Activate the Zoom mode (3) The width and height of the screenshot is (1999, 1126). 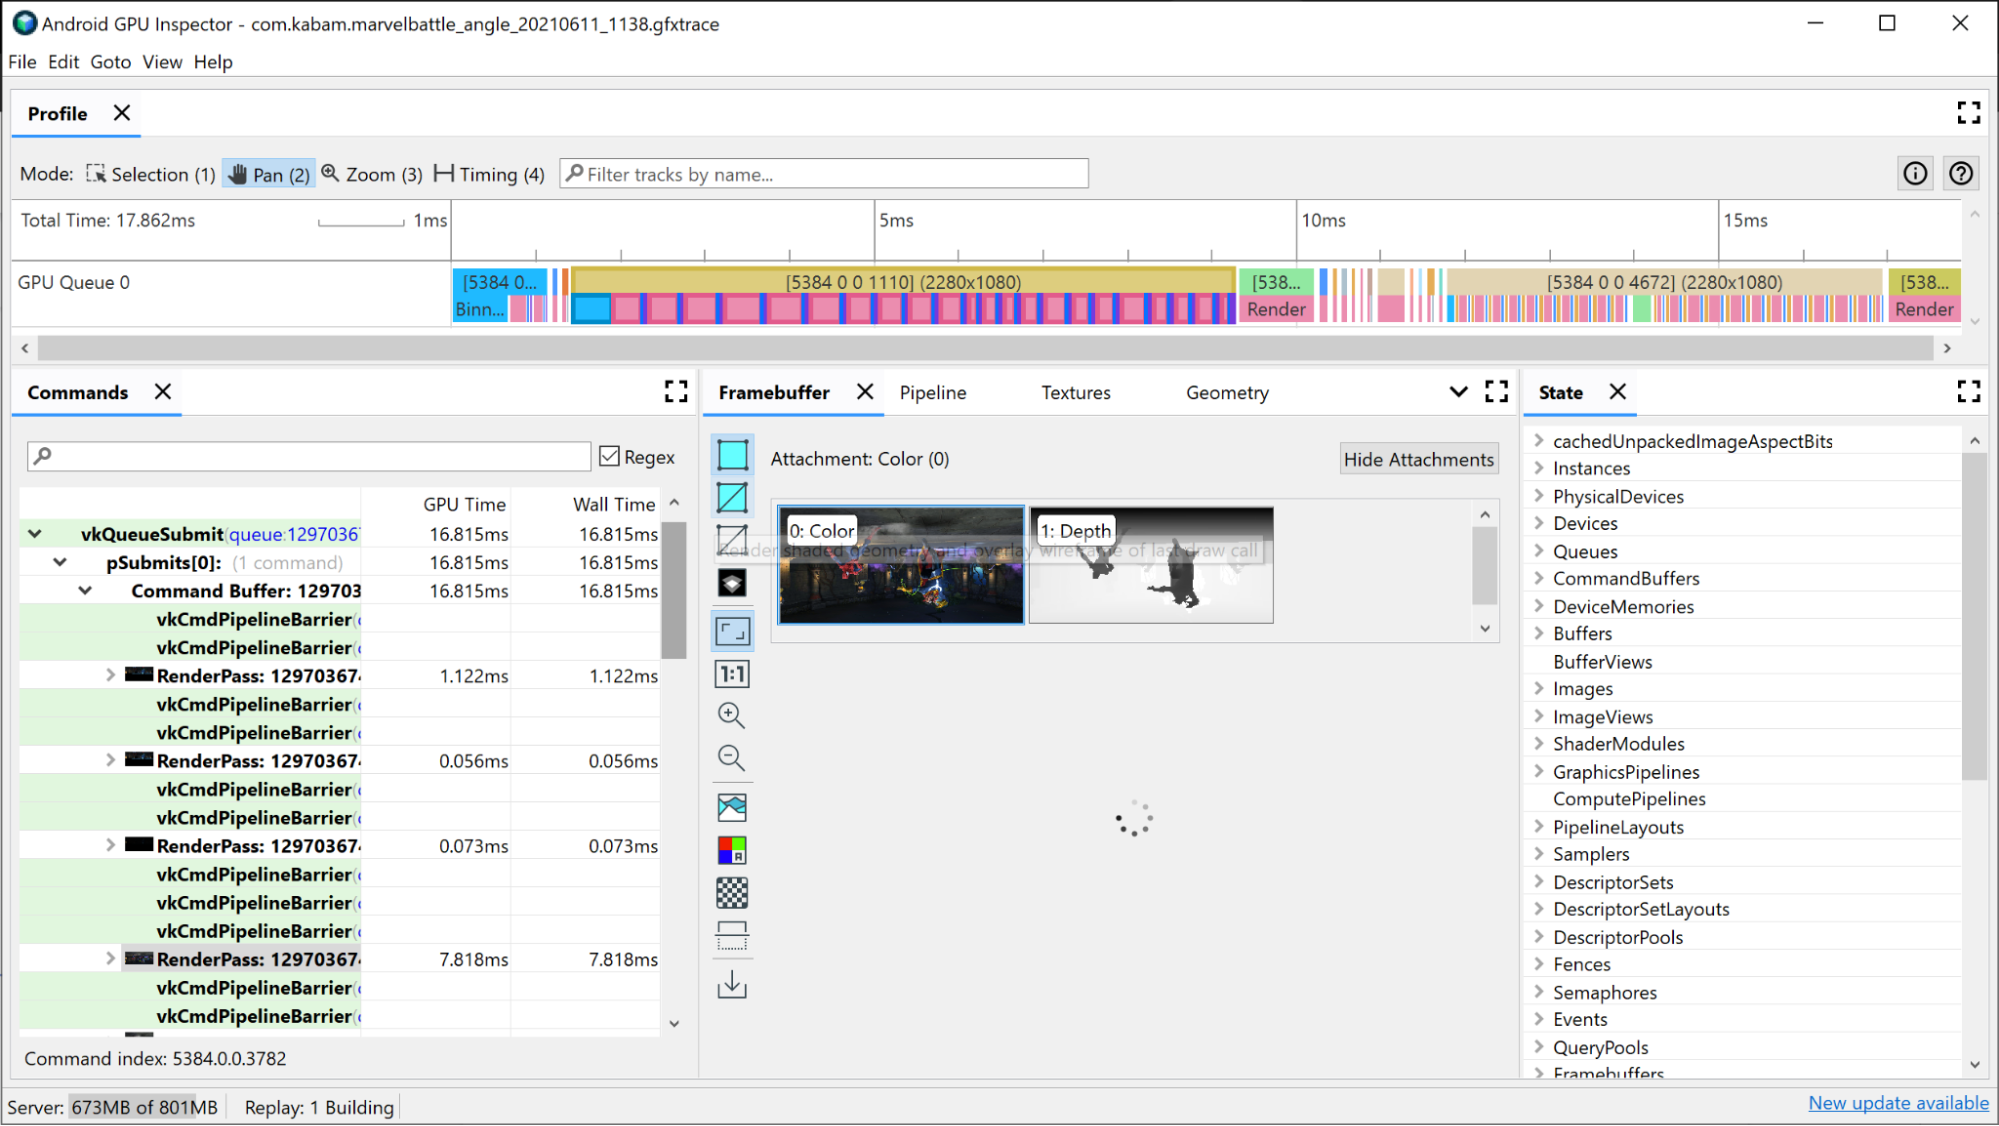point(372,174)
